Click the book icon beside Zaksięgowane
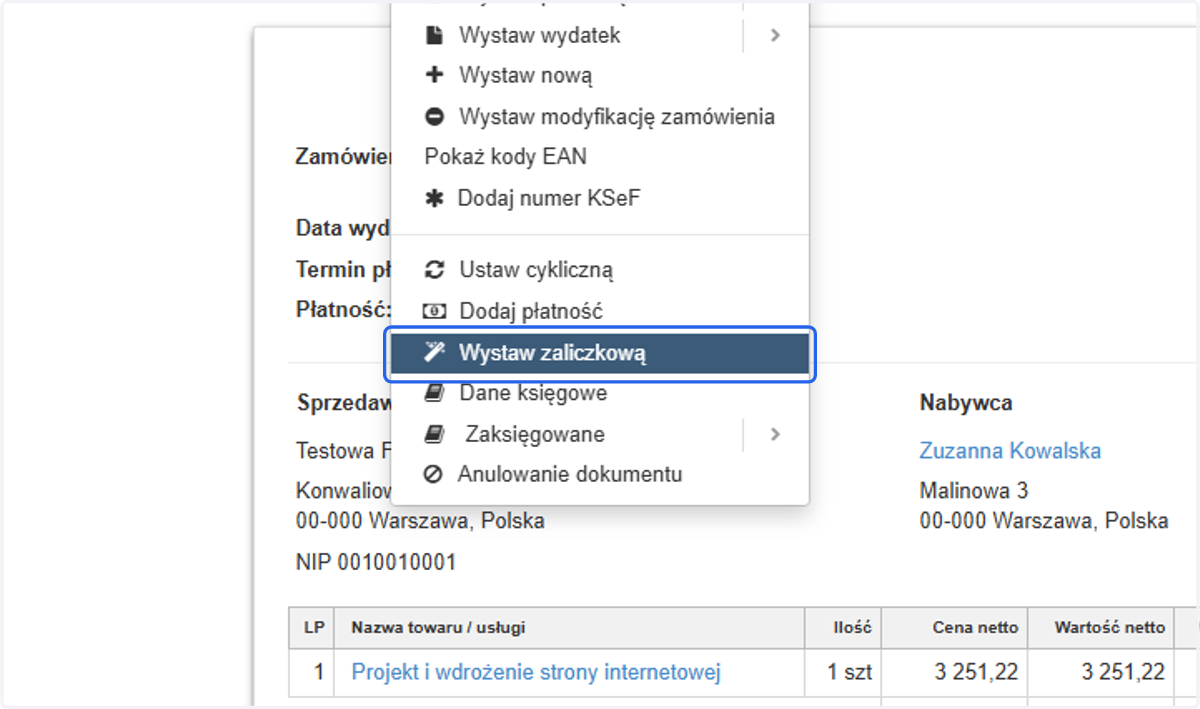 (x=434, y=435)
